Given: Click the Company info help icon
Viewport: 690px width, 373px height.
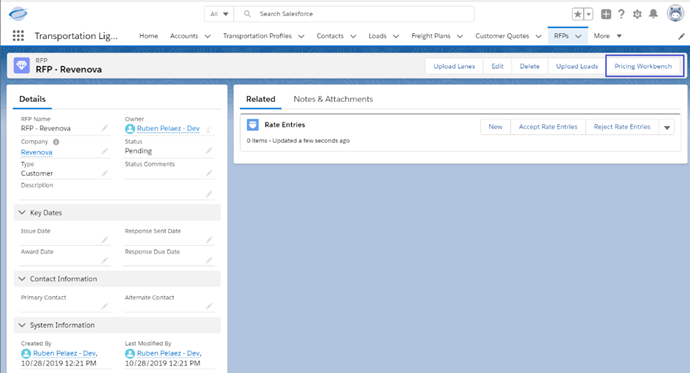Looking at the screenshot, I should point(56,142).
